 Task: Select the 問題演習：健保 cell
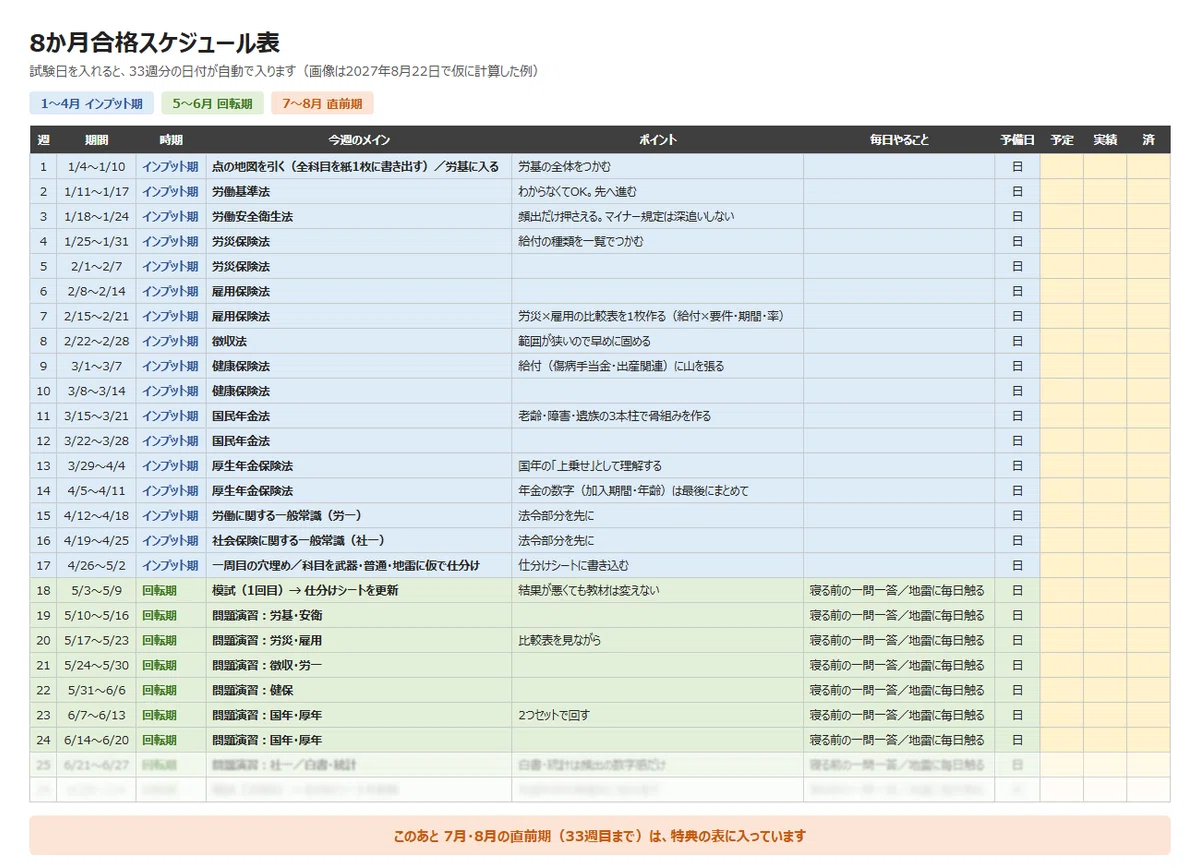pyautogui.click(x=359, y=690)
